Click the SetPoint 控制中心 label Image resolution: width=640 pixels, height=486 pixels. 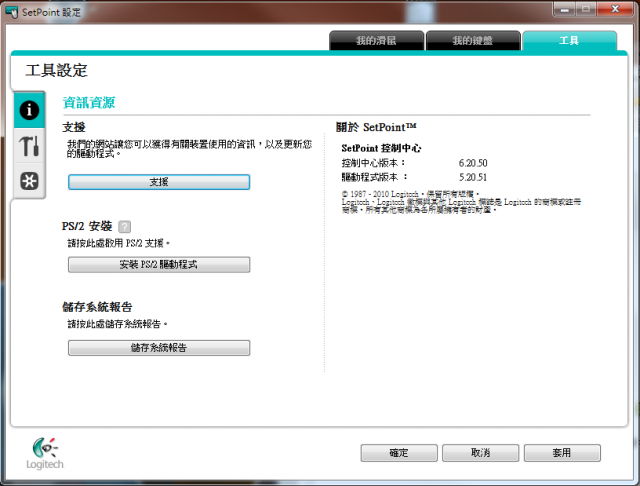coord(381,148)
